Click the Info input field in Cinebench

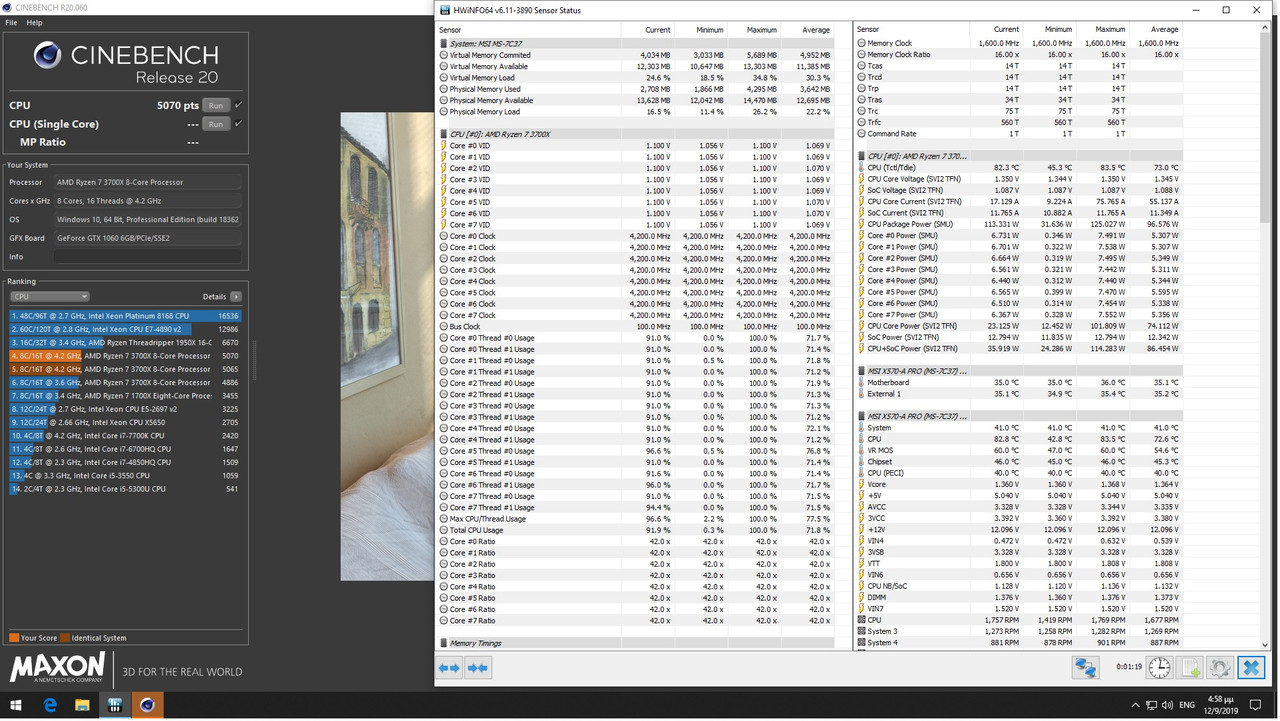tap(147, 257)
